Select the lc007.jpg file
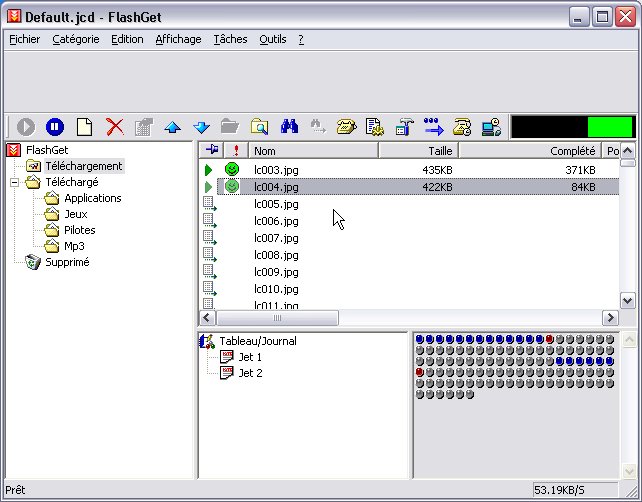The height and width of the screenshot is (502, 642). [x=276, y=238]
